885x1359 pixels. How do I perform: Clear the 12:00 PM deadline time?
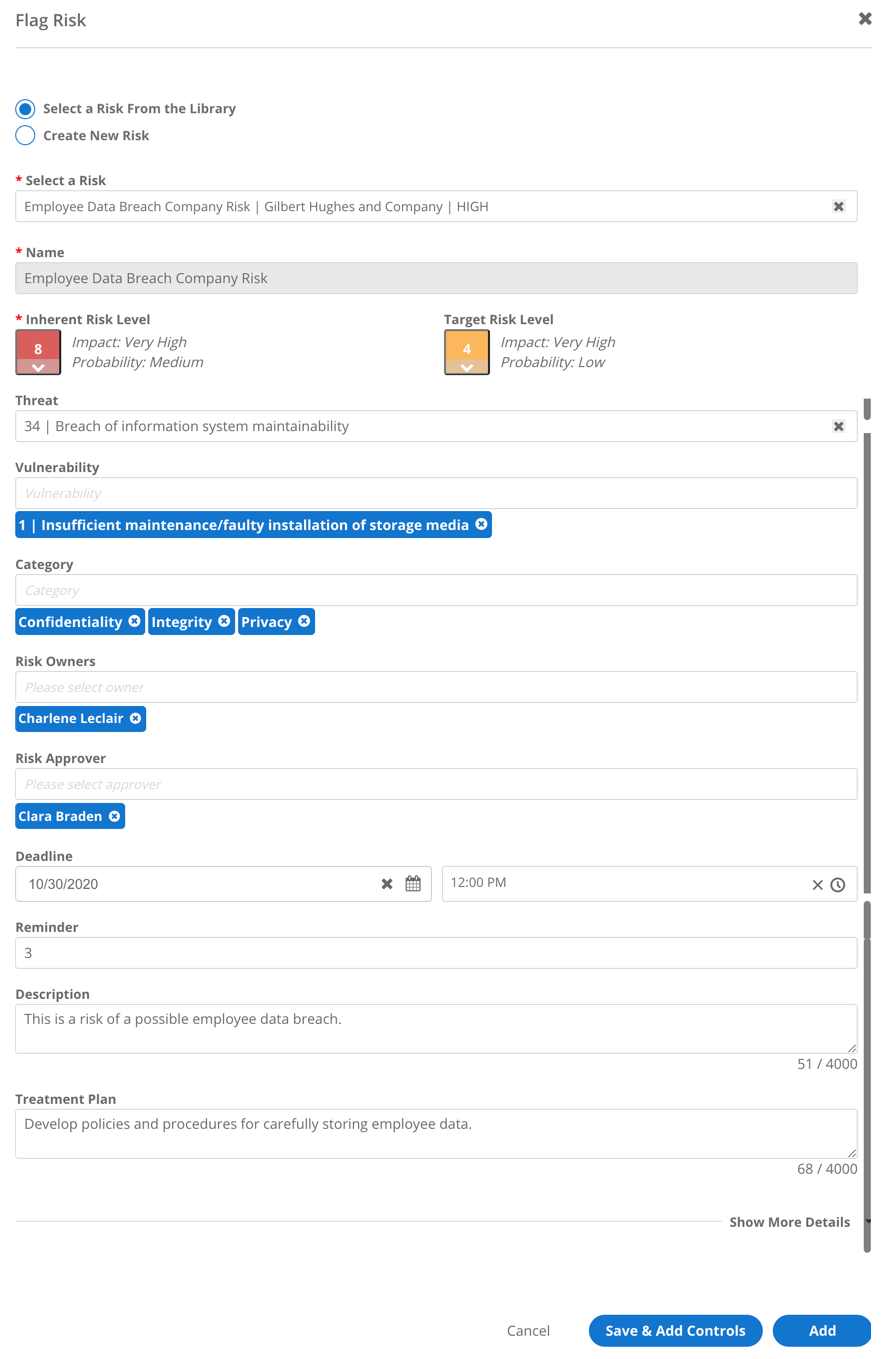click(x=816, y=883)
